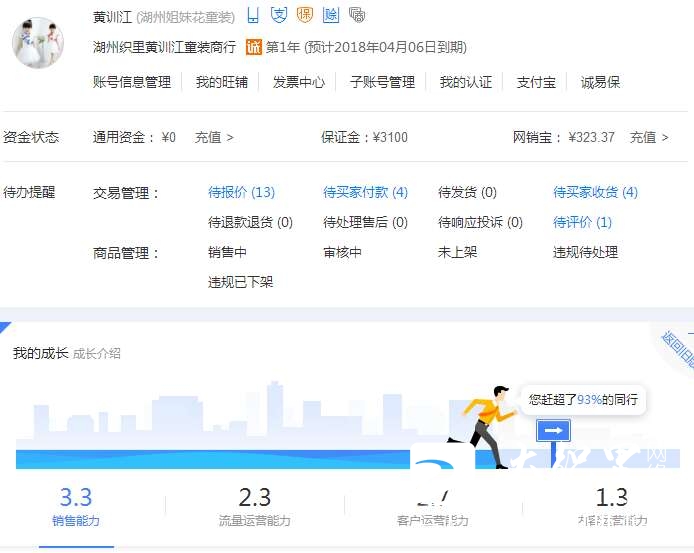Click the orange 诚信通 membership logo icon

point(254,47)
